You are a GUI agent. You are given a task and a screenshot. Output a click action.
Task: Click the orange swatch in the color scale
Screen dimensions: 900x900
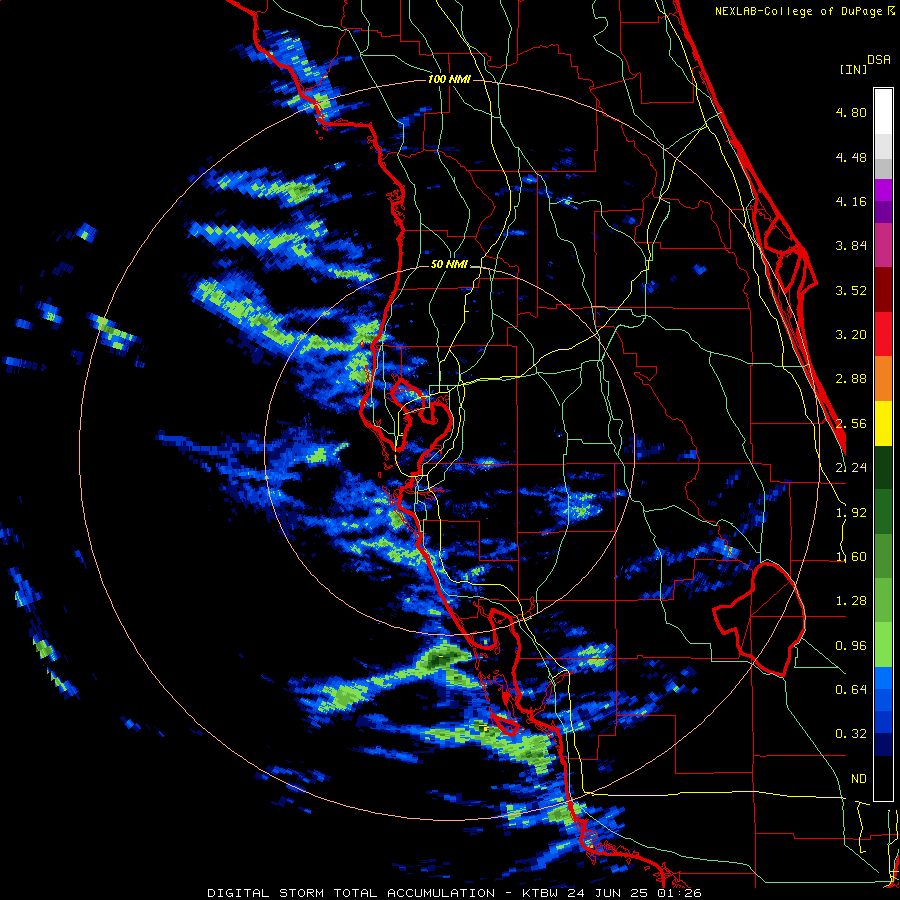tap(883, 379)
